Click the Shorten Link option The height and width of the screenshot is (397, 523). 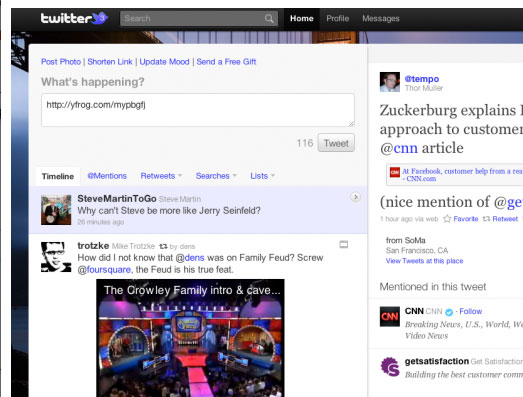click(110, 62)
